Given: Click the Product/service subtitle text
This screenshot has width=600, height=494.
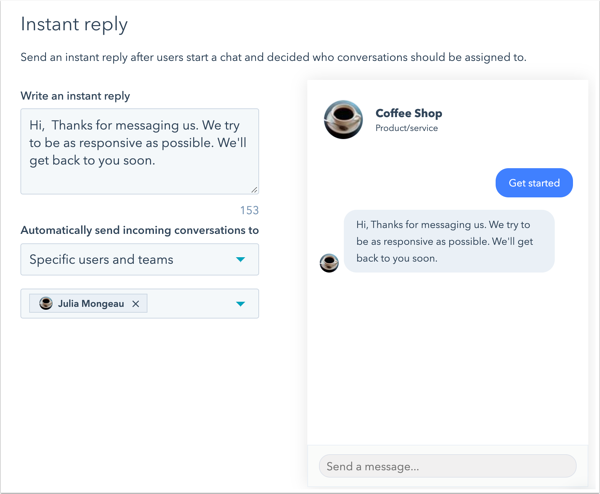Looking at the screenshot, I should tap(406, 129).
